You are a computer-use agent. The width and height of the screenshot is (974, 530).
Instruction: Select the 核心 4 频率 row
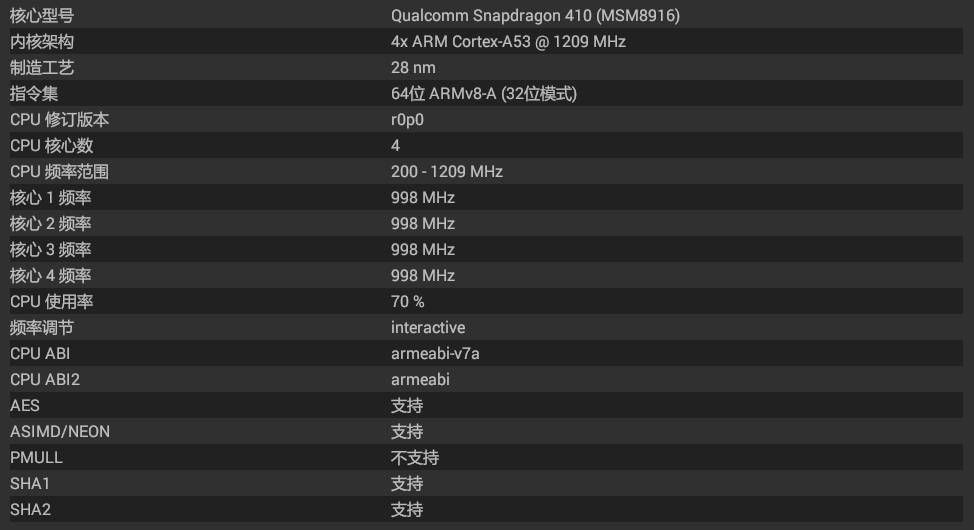(487, 276)
